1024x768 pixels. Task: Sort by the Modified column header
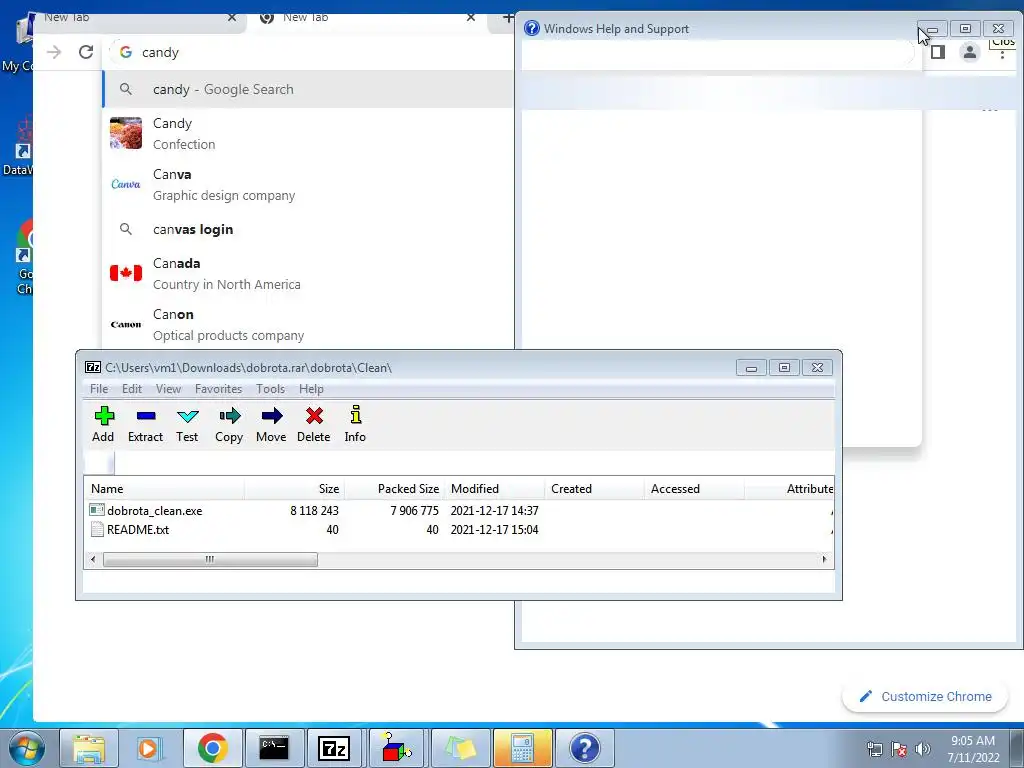pos(494,488)
